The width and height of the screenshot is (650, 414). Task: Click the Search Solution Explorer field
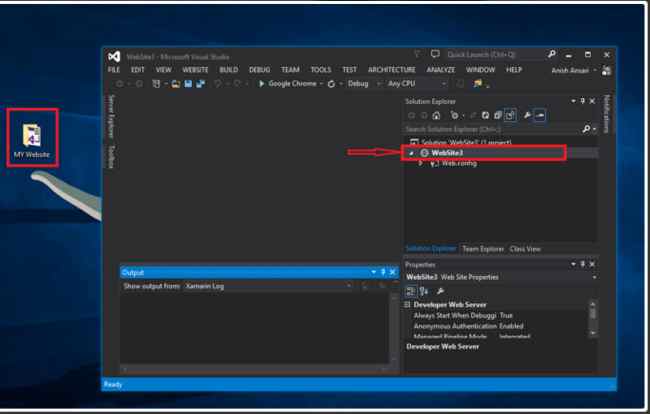point(492,129)
